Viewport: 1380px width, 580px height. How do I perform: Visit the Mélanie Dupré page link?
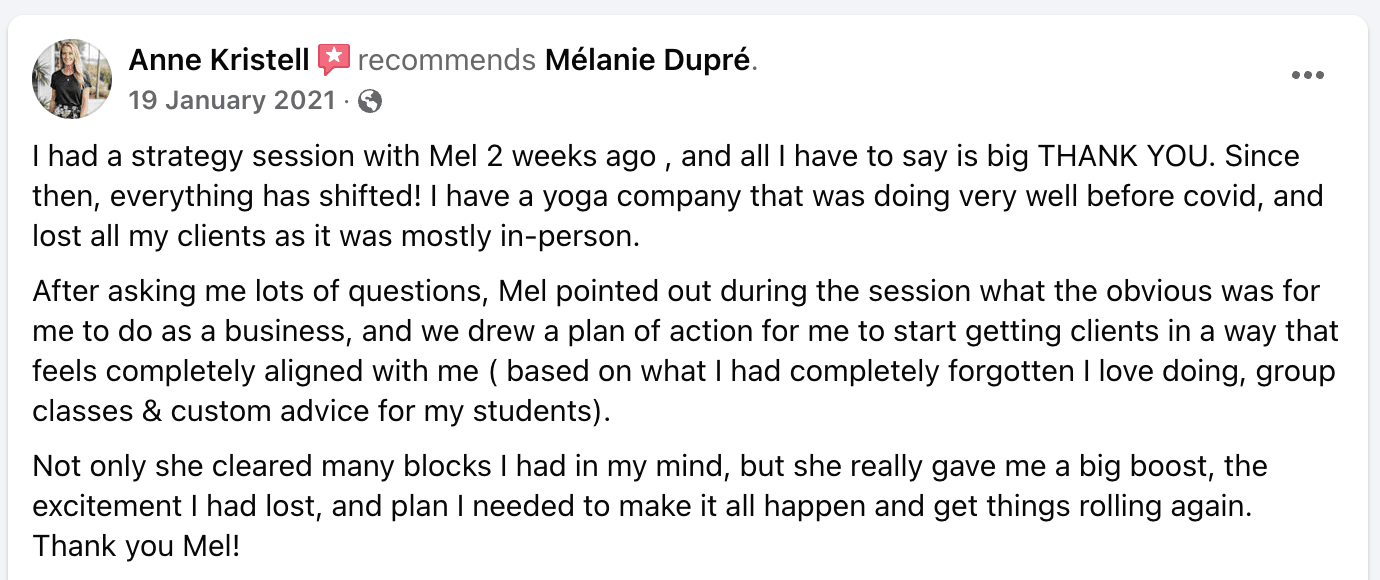pos(647,61)
